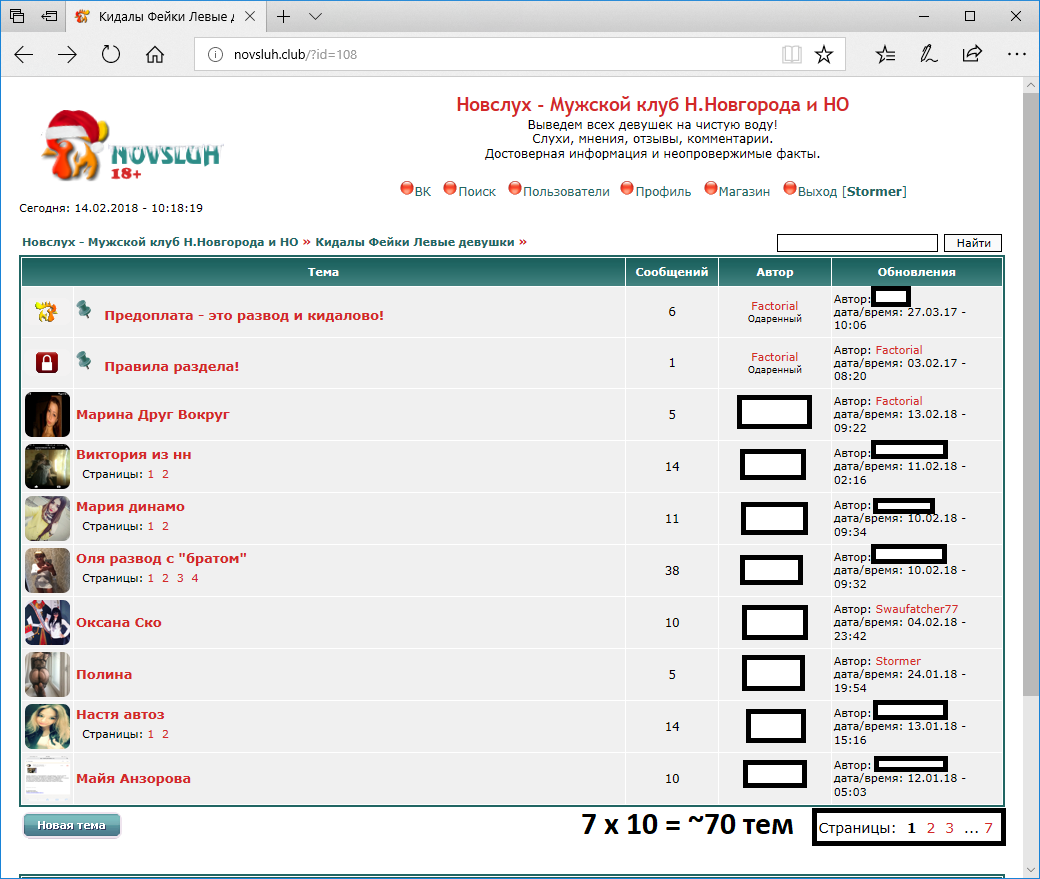This screenshot has width=1040, height=879.
Task: Click the Novsluh site logo
Action: pyautogui.click(x=130, y=148)
